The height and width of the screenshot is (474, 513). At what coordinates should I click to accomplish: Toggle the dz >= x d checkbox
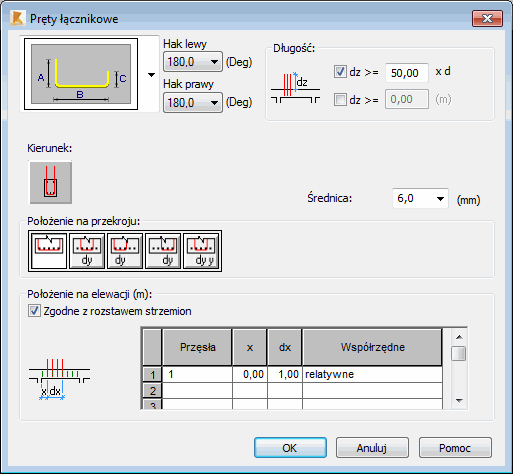[340, 72]
